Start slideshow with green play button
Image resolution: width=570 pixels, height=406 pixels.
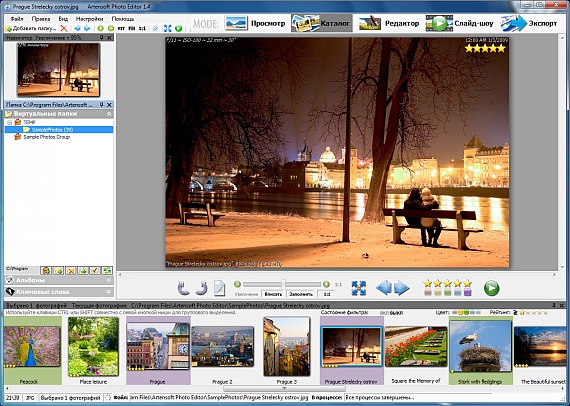click(491, 288)
